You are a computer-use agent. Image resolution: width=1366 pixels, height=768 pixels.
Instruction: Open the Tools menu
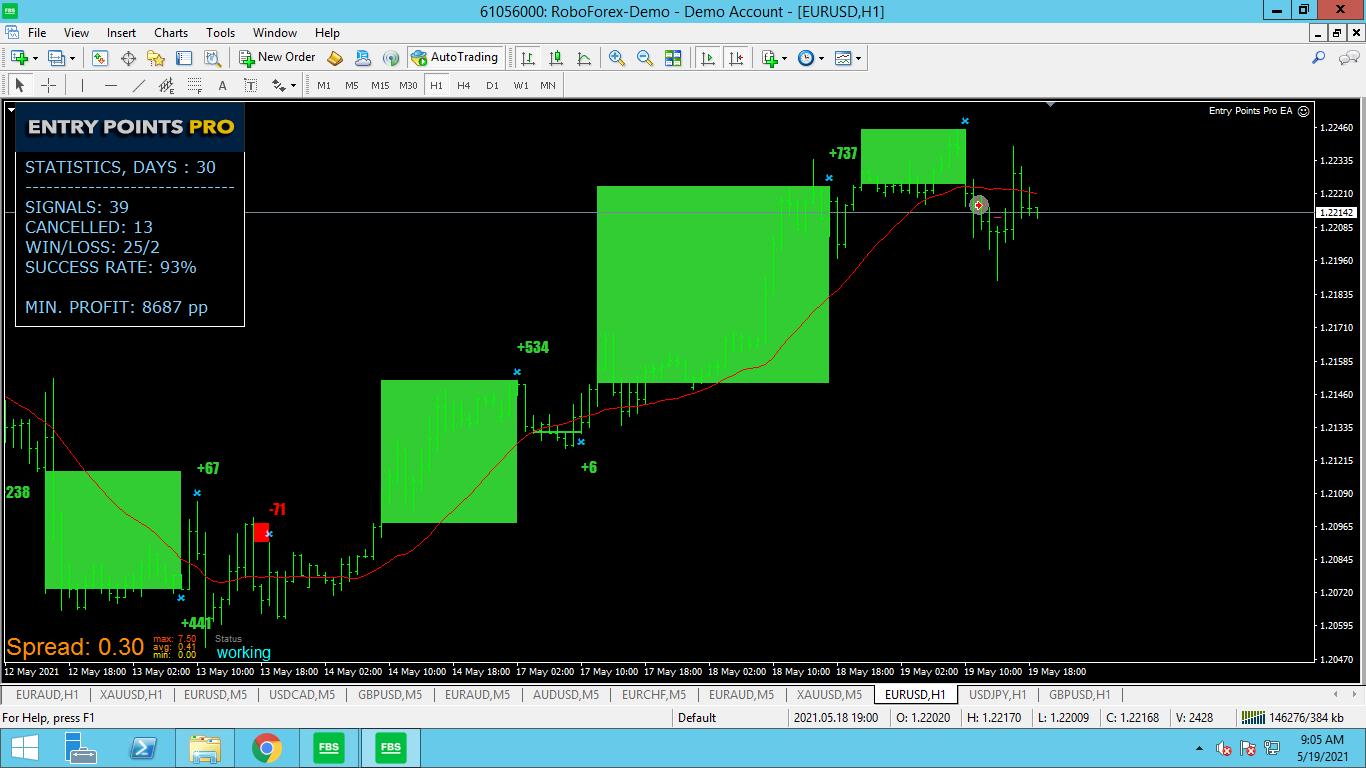(220, 33)
